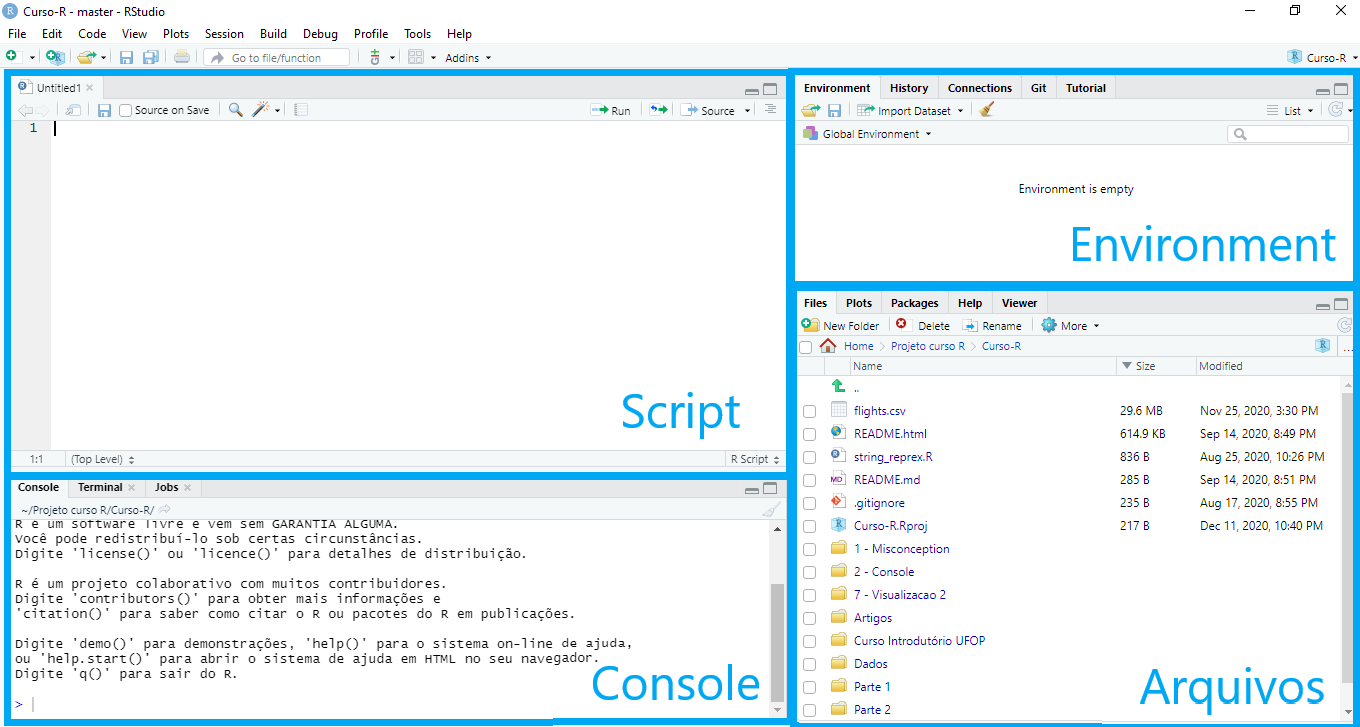Click the Rename button in Files pane
The width and height of the screenshot is (1360, 727).
pyautogui.click(x=992, y=326)
